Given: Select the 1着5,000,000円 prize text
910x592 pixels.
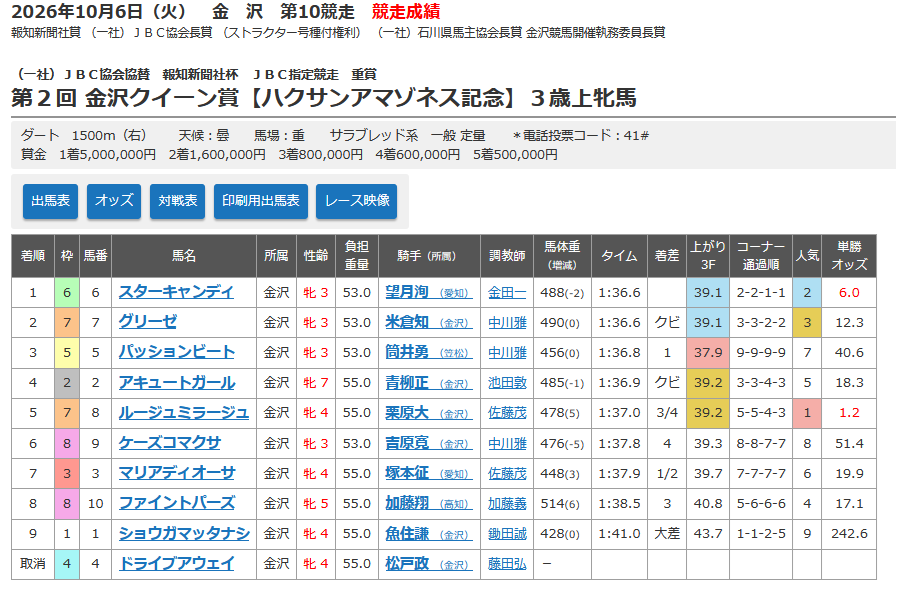Looking at the screenshot, I should [x=107, y=155].
